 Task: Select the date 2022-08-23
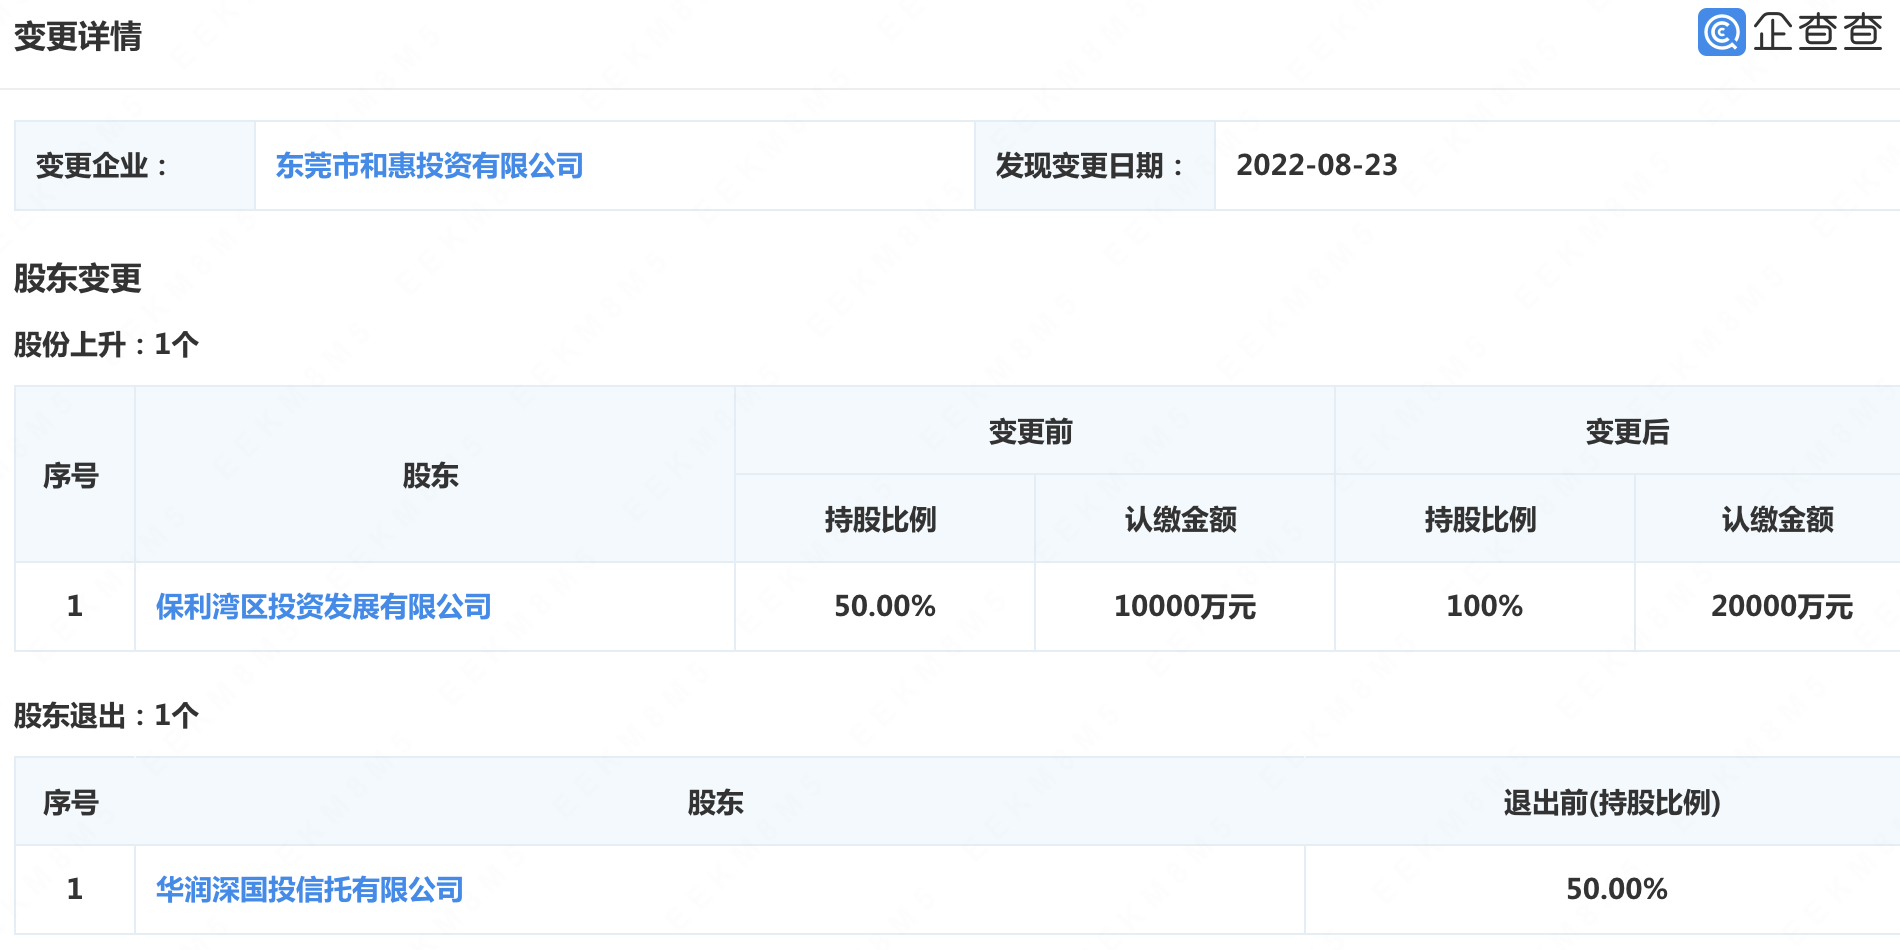1317,165
